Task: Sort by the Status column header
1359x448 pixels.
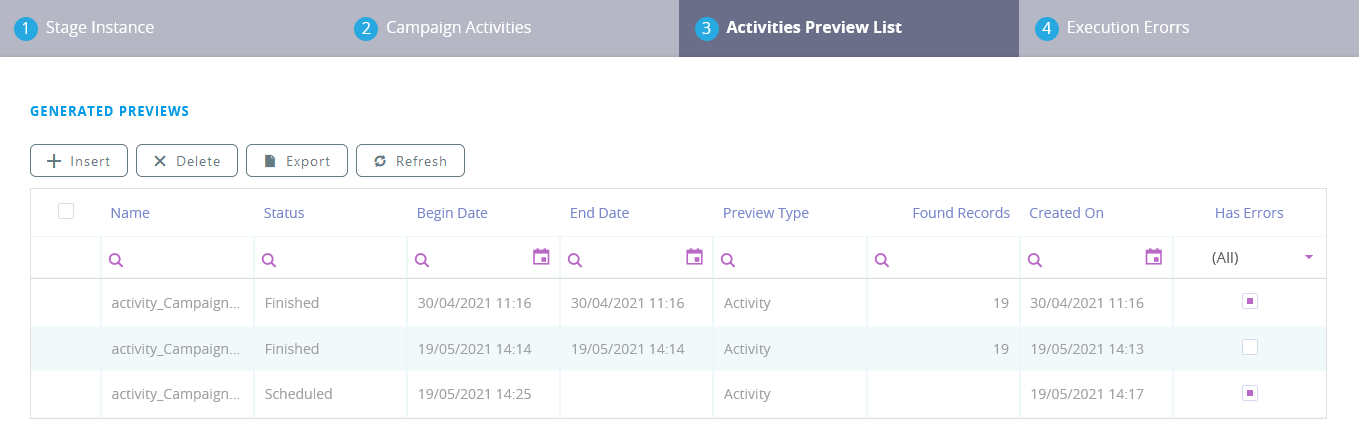Action: click(x=284, y=213)
